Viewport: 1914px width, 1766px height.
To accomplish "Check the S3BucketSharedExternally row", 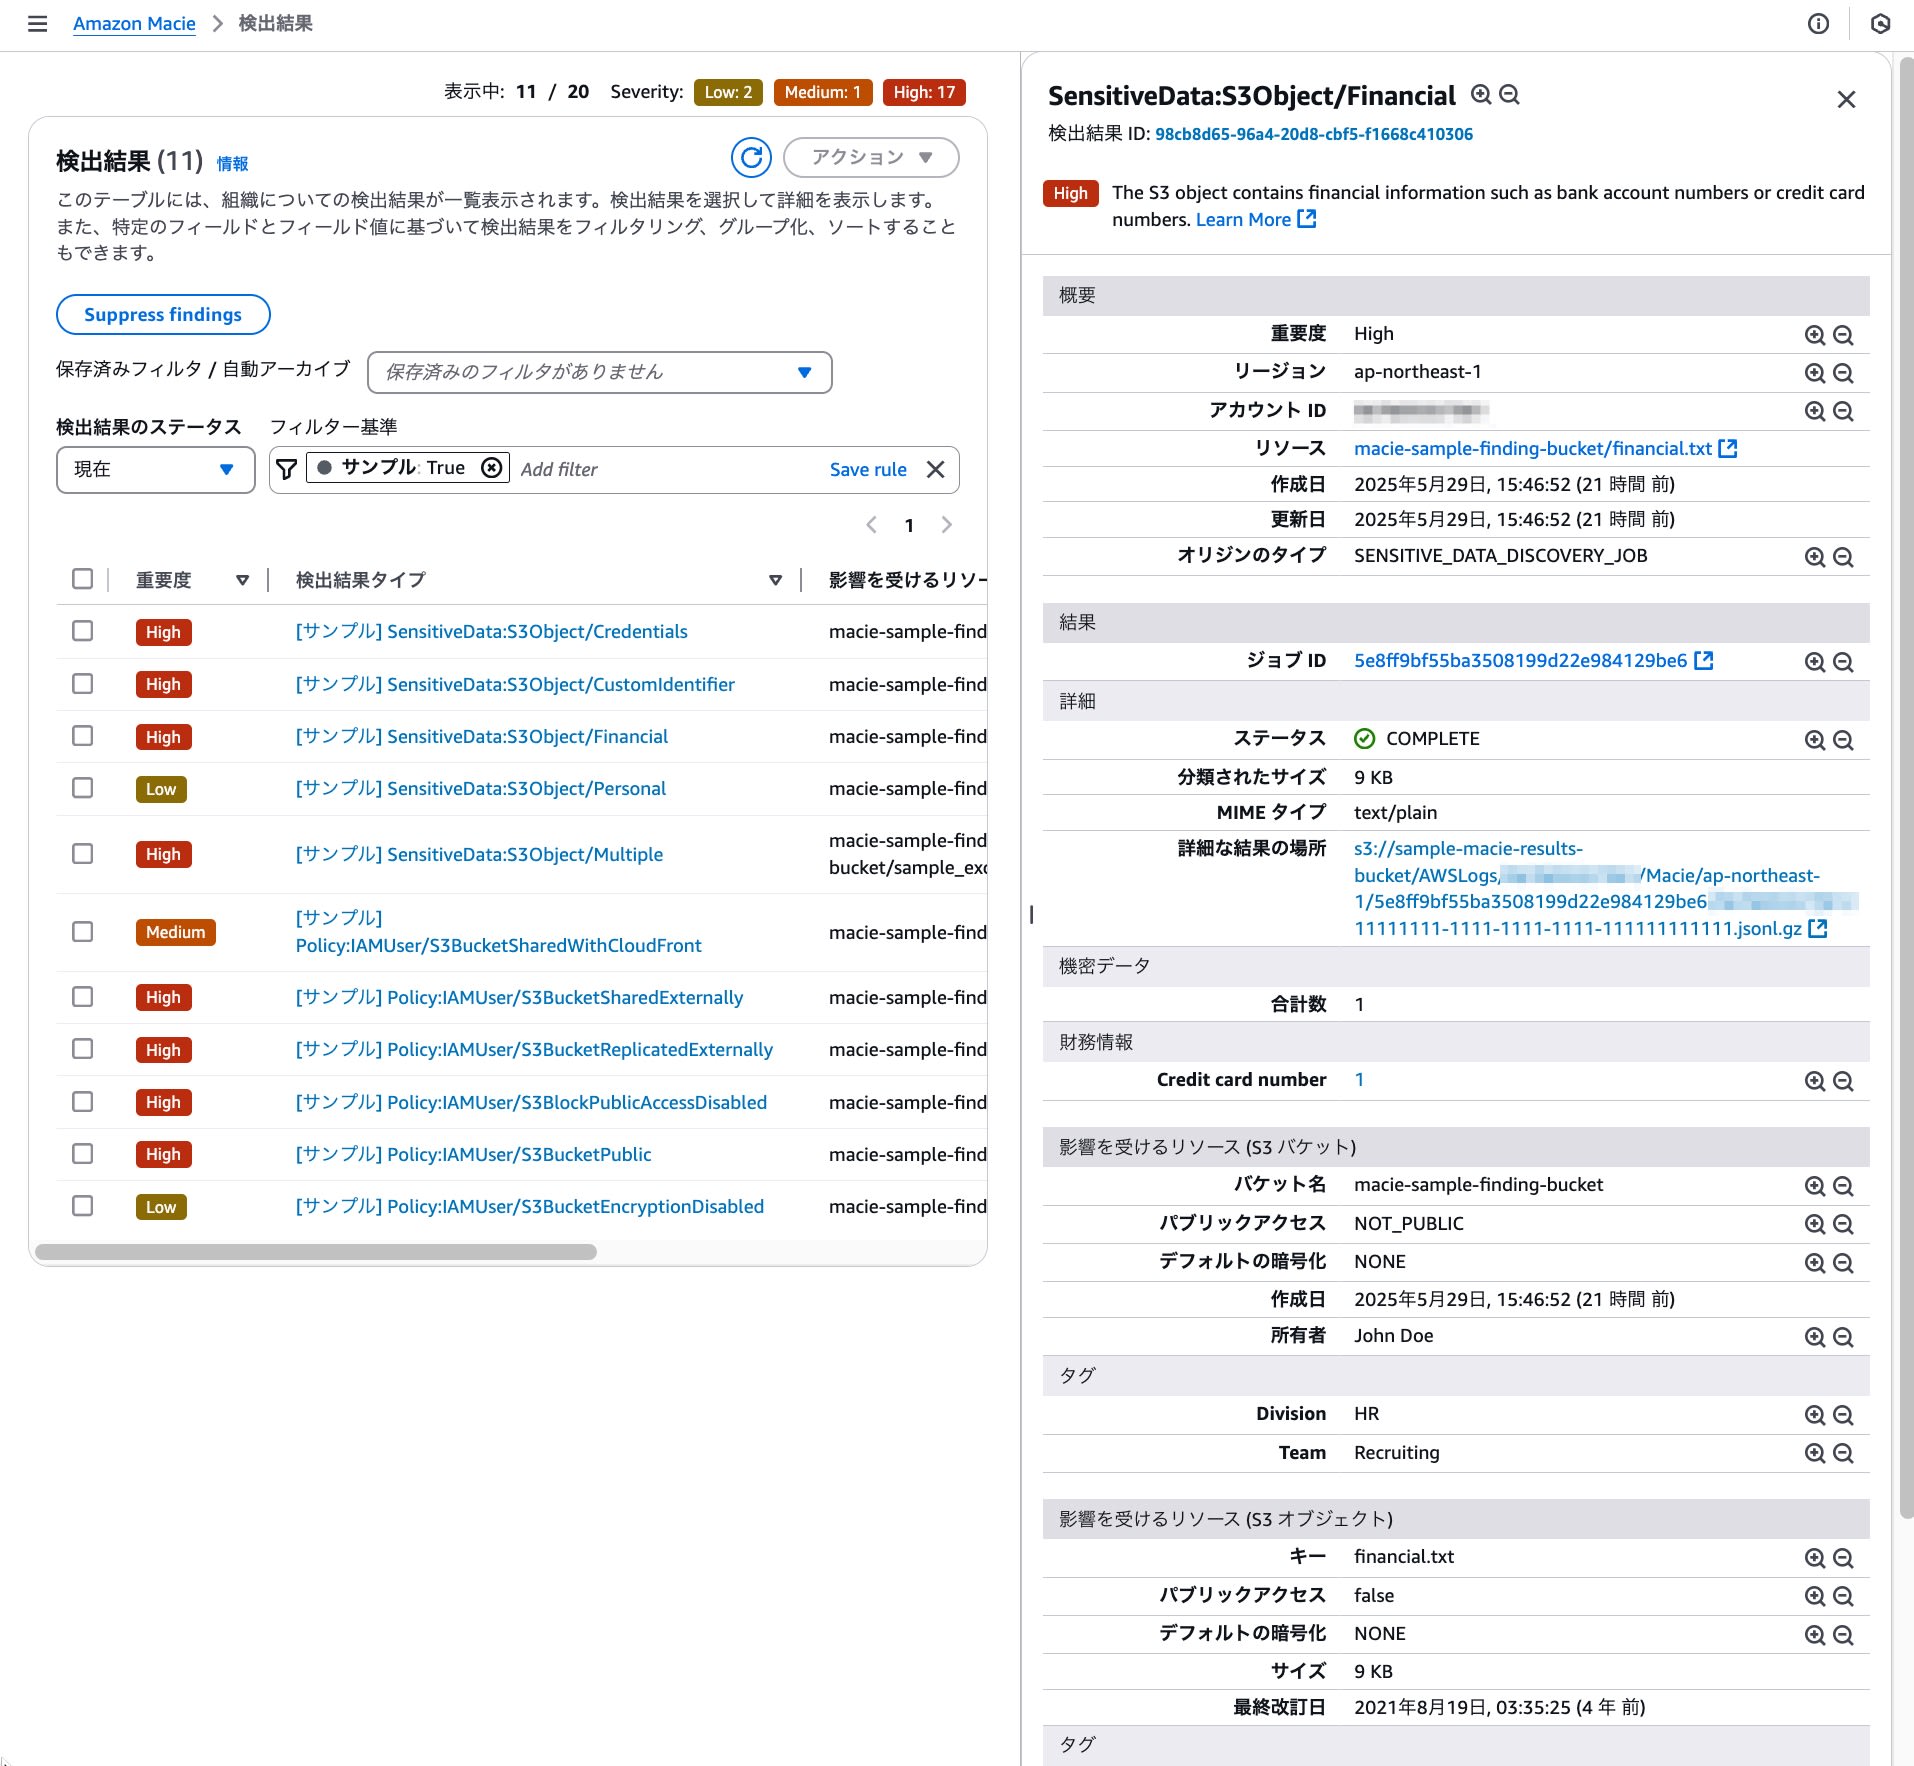I will tap(83, 997).
